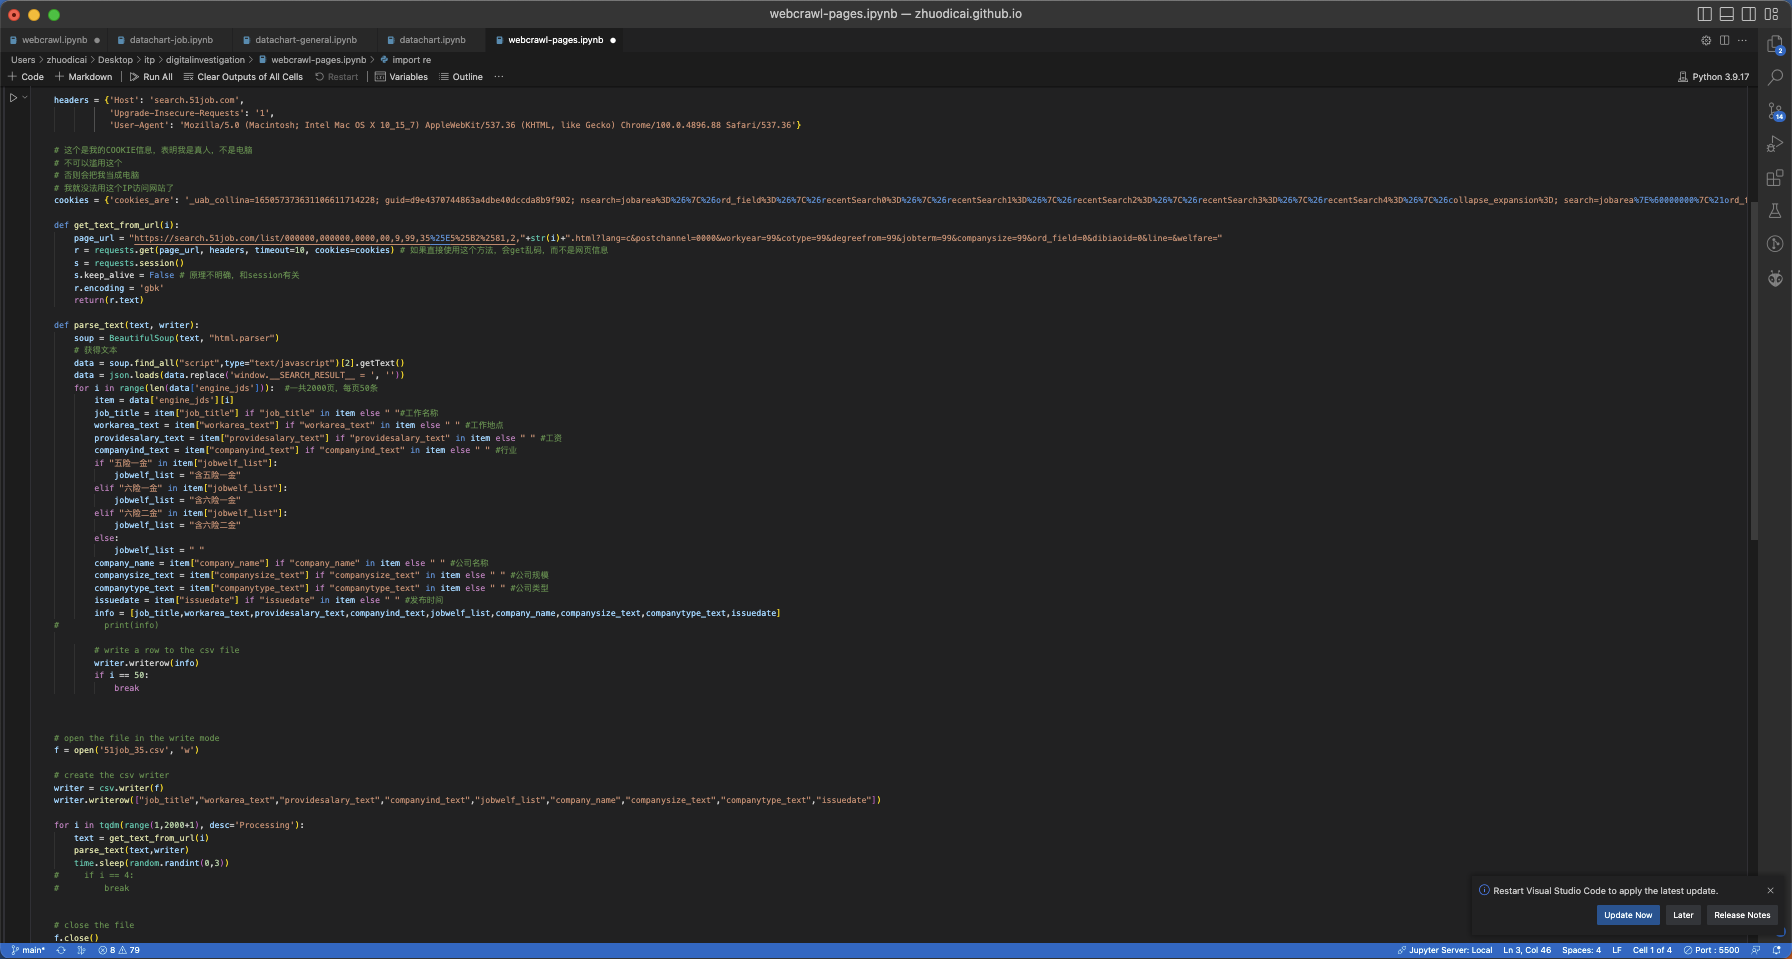This screenshot has height=959, width=1792.
Task: Toggle the primary side bar layout
Action: coord(1705,14)
